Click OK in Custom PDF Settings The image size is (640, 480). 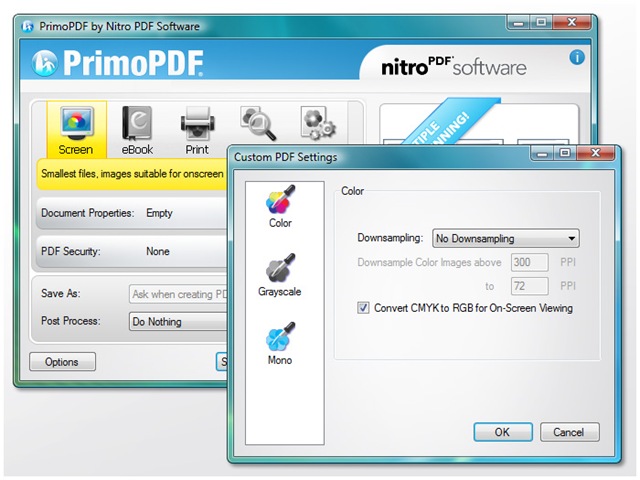503,432
